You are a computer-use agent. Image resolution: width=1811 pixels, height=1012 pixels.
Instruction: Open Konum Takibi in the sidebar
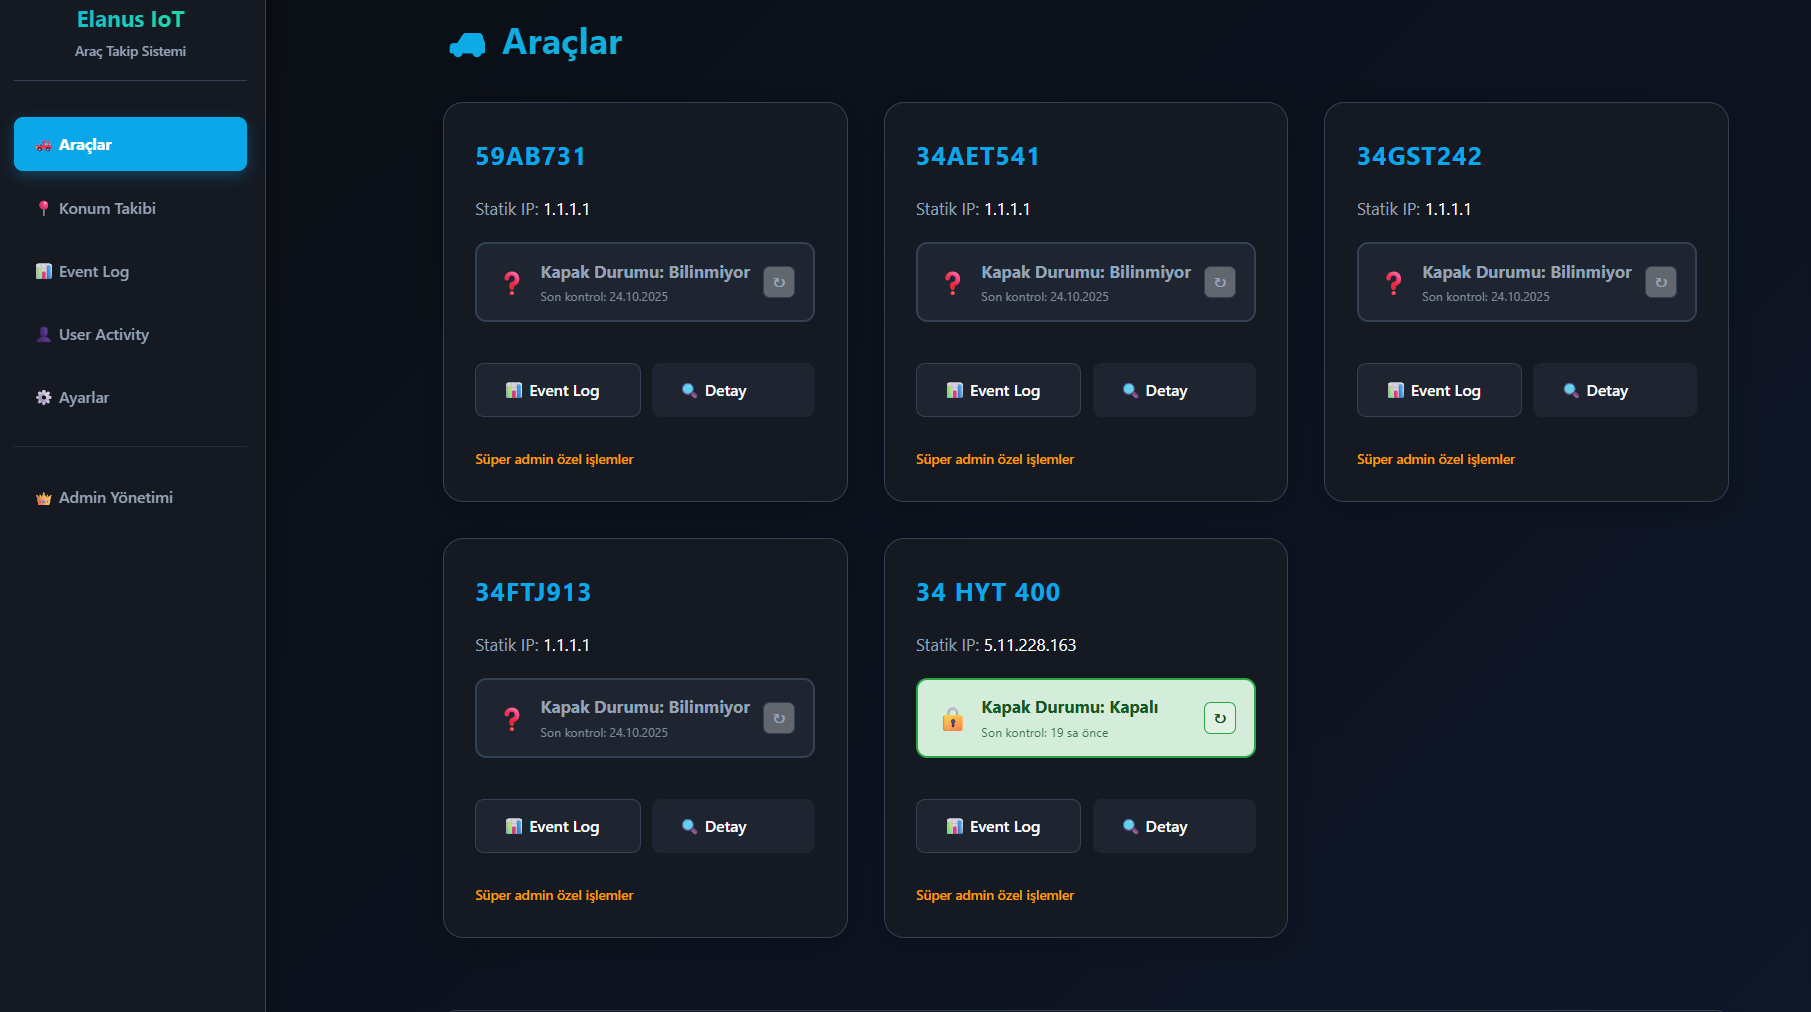tap(107, 208)
